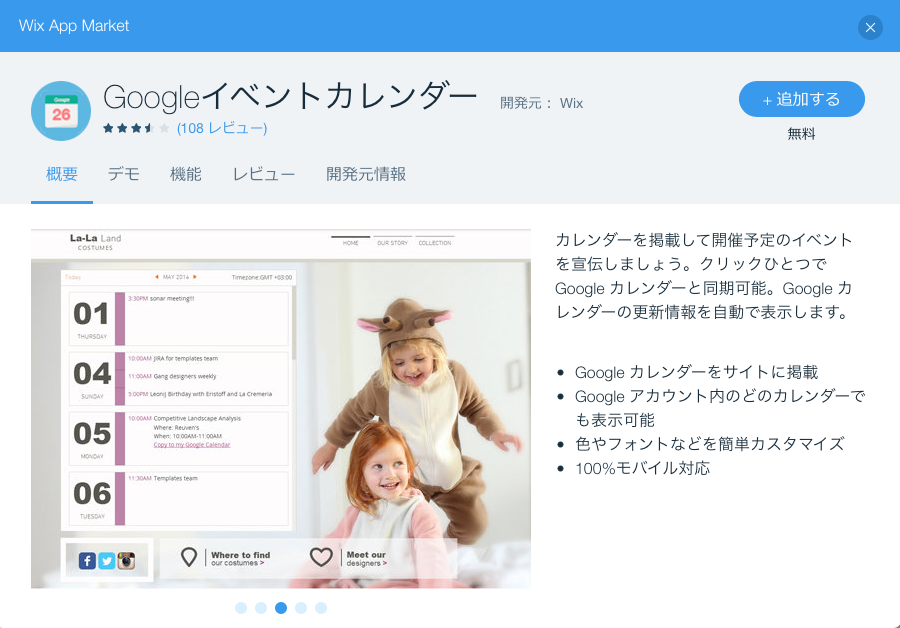The image size is (900, 628).
Task: Close the Wix App Market dialog
Action: click(x=870, y=27)
